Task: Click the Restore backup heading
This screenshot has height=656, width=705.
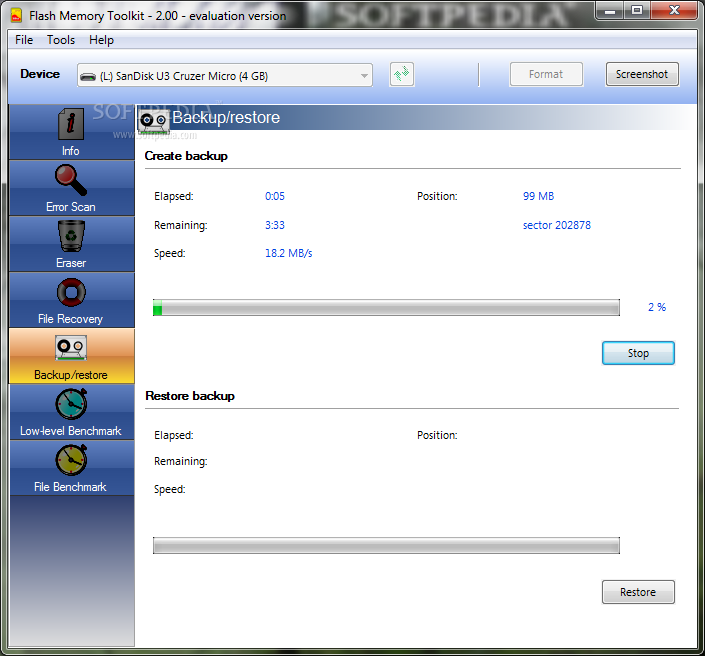Action: tap(190, 396)
